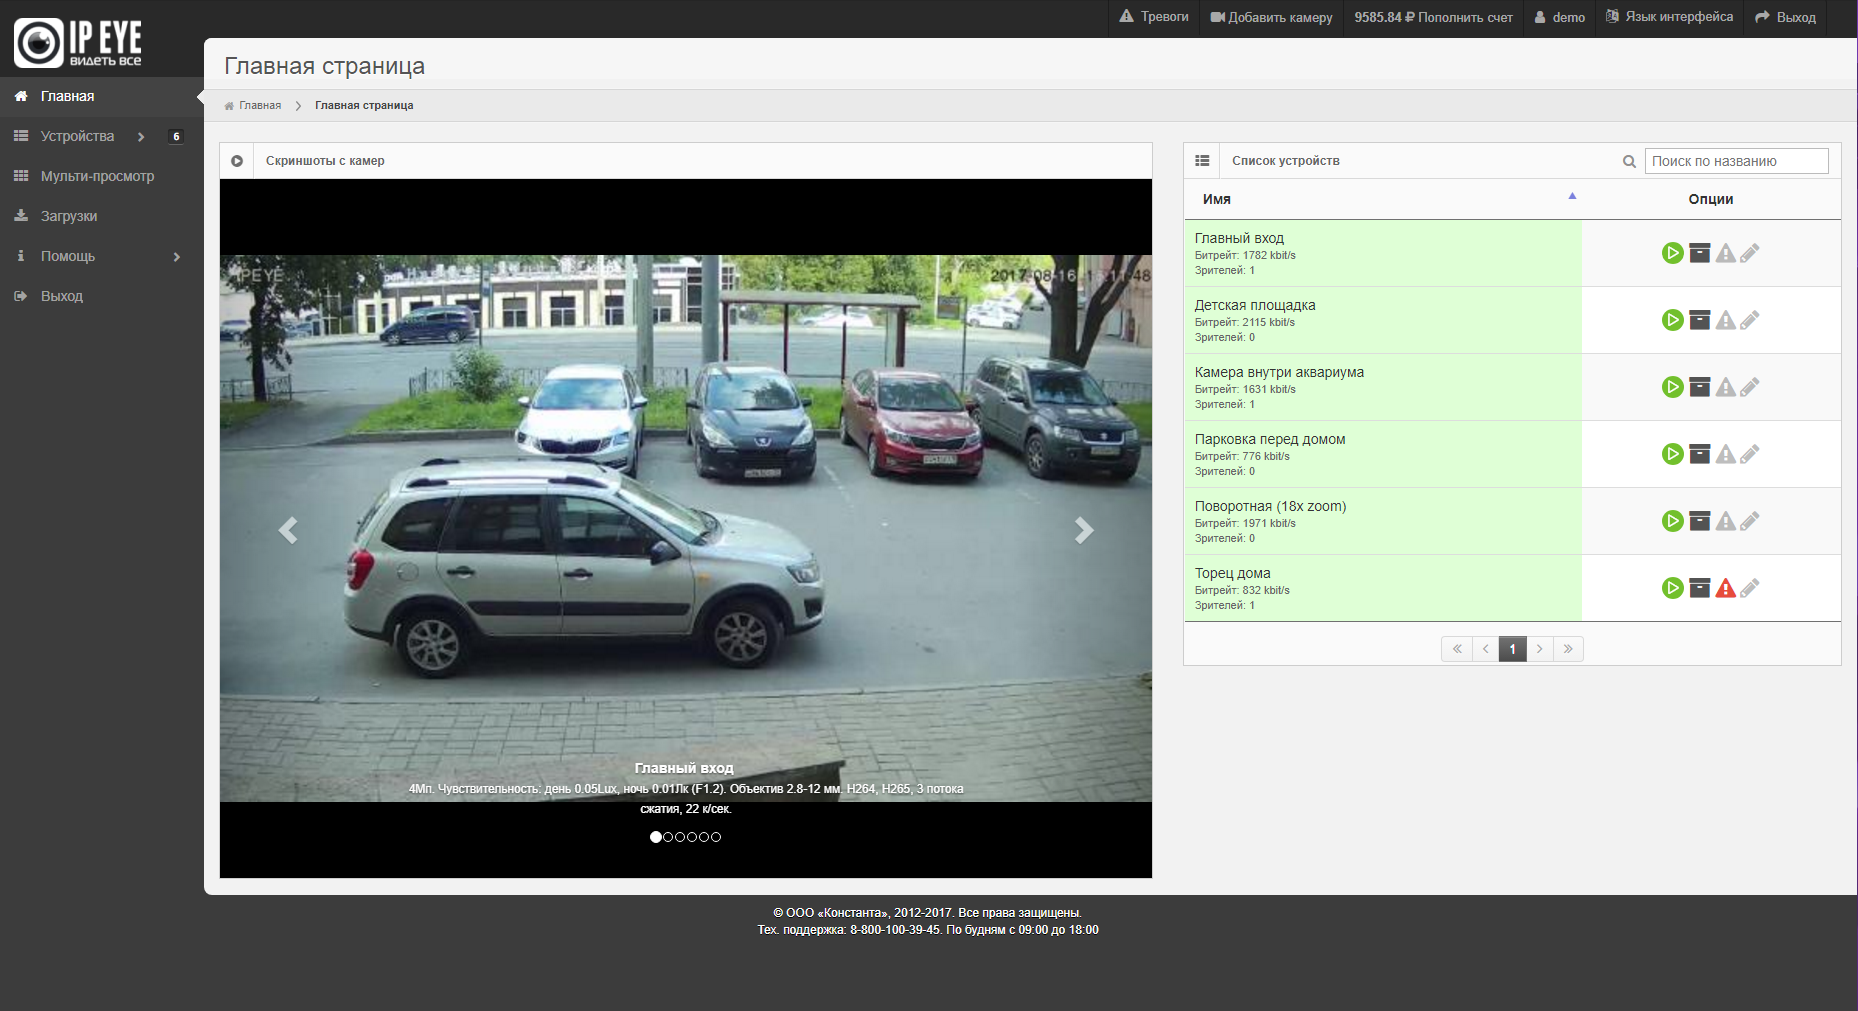Open archive for Детская площадка camera
This screenshot has height=1011, width=1858.
pos(1699,320)
